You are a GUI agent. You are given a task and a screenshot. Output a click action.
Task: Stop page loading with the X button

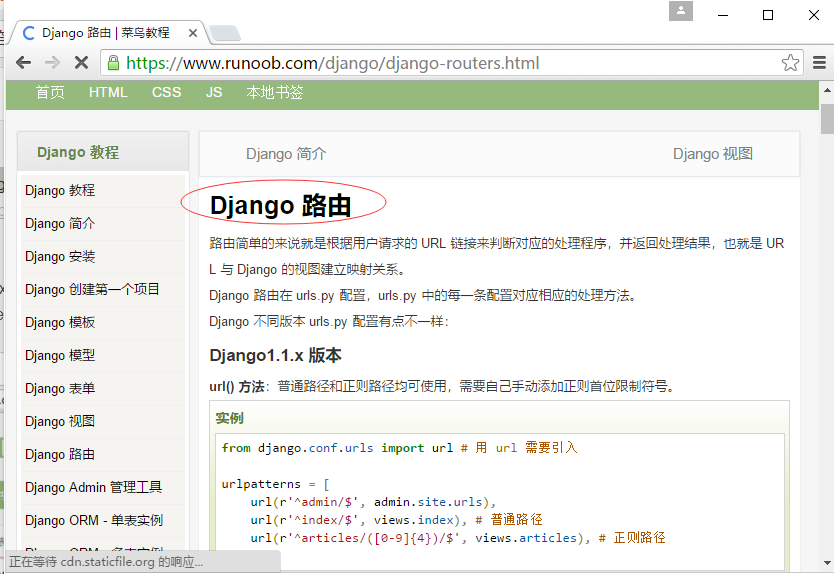click(81, 63)
